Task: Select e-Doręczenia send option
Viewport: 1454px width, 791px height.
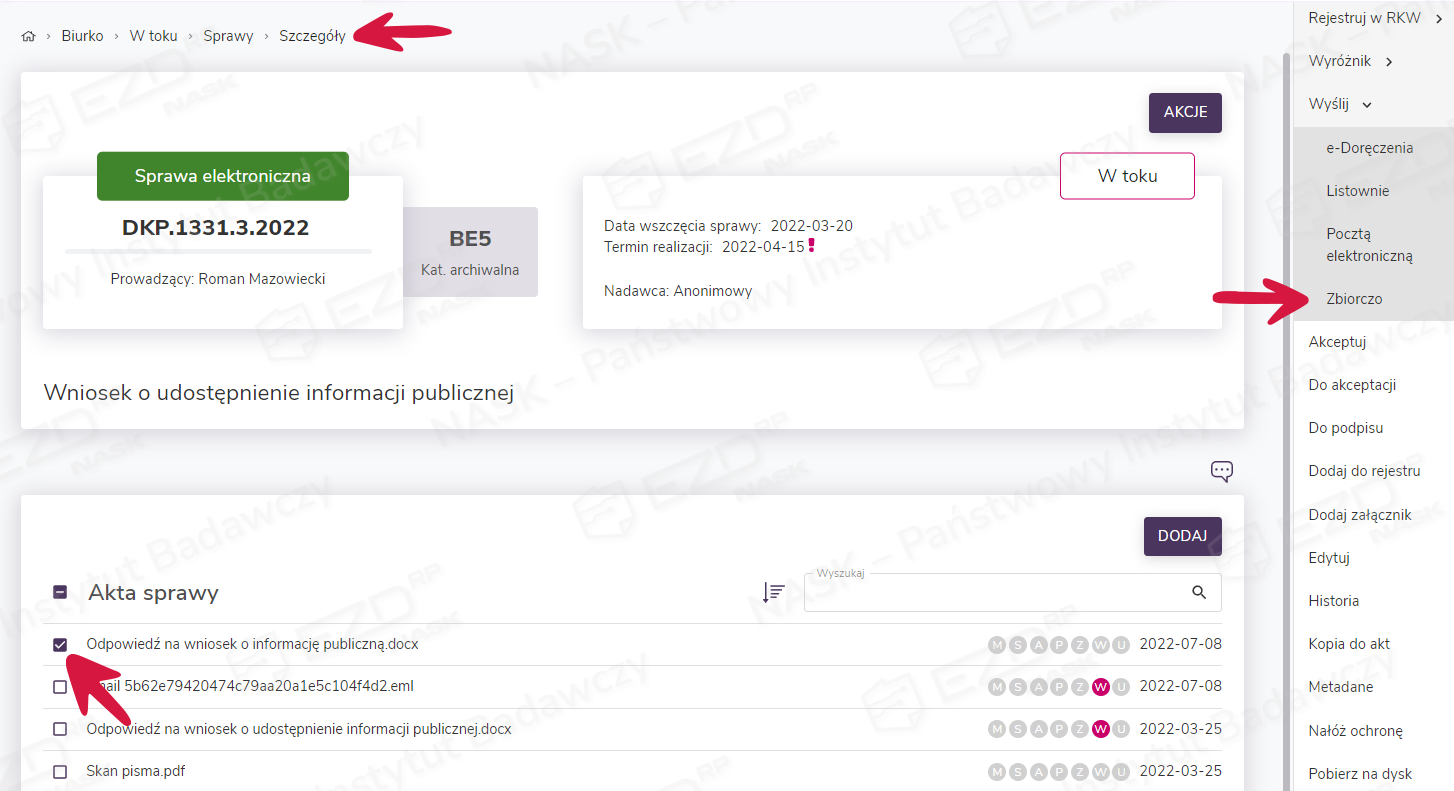Action: pos(1369,148)
